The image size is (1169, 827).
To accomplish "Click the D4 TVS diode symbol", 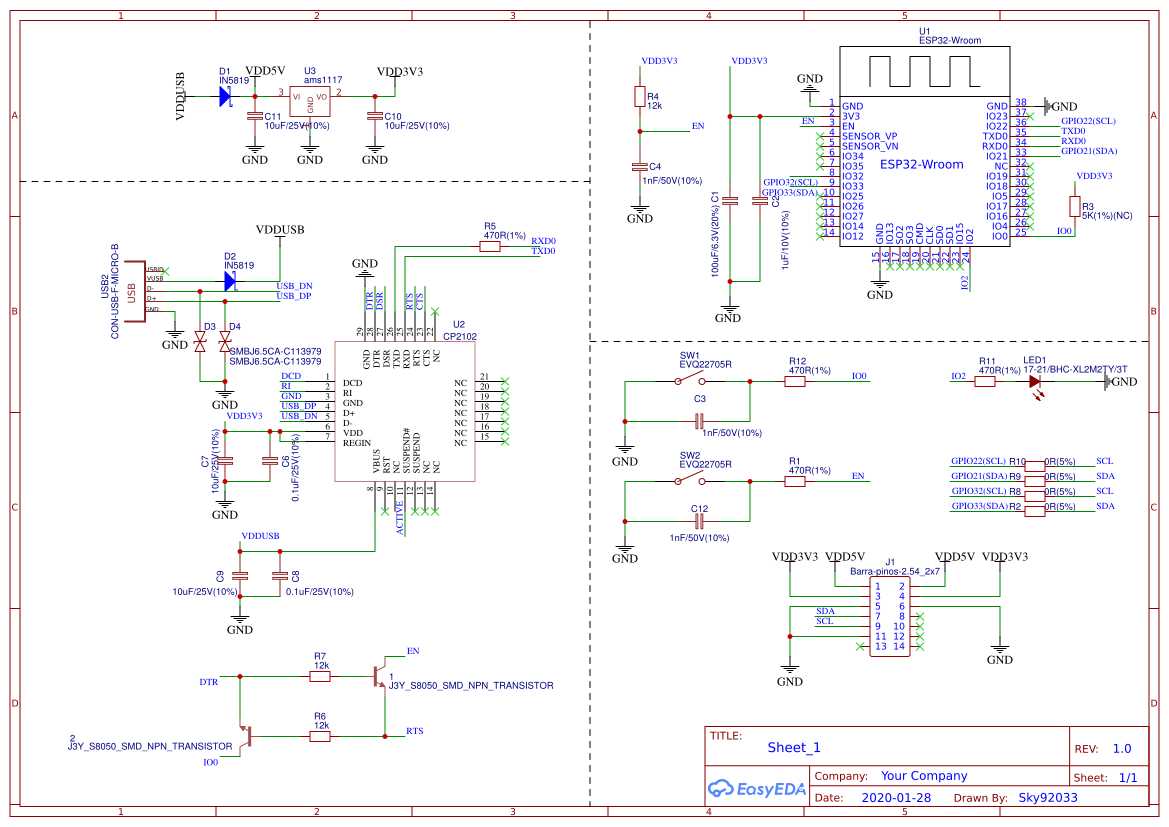I will (224, 342).
